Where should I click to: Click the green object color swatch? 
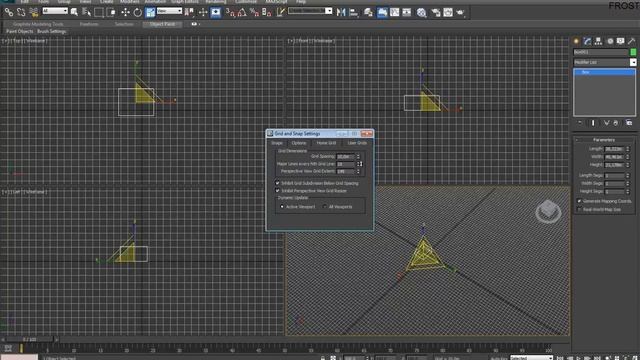(x=633, y=52)
